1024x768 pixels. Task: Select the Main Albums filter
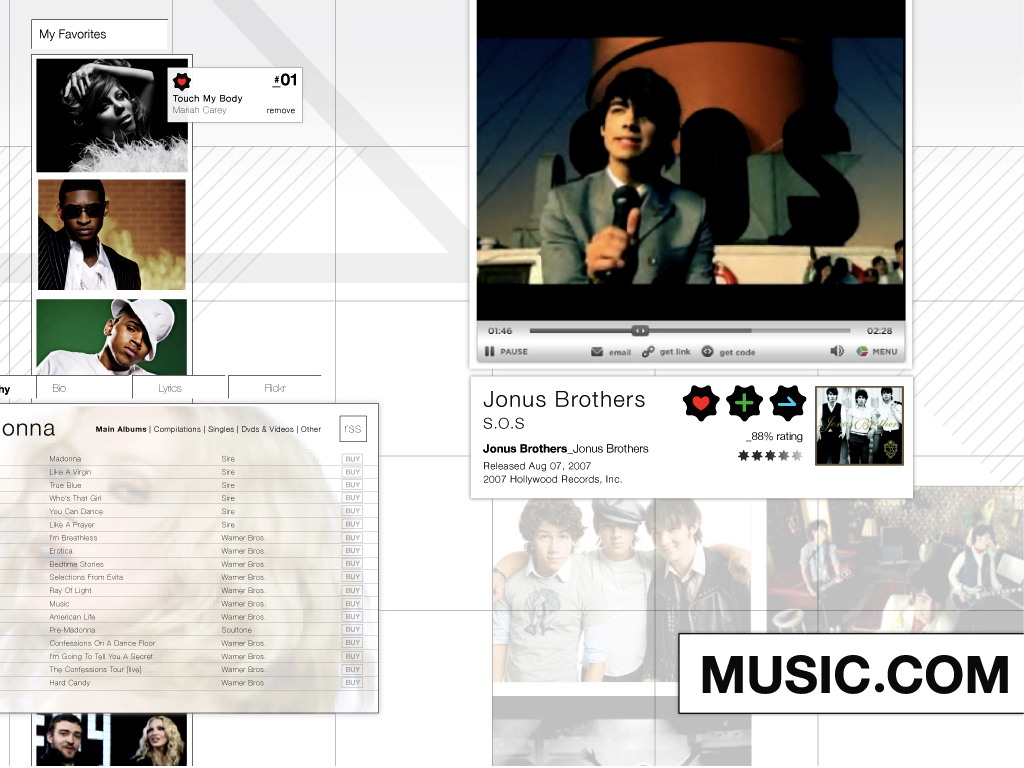121,429
